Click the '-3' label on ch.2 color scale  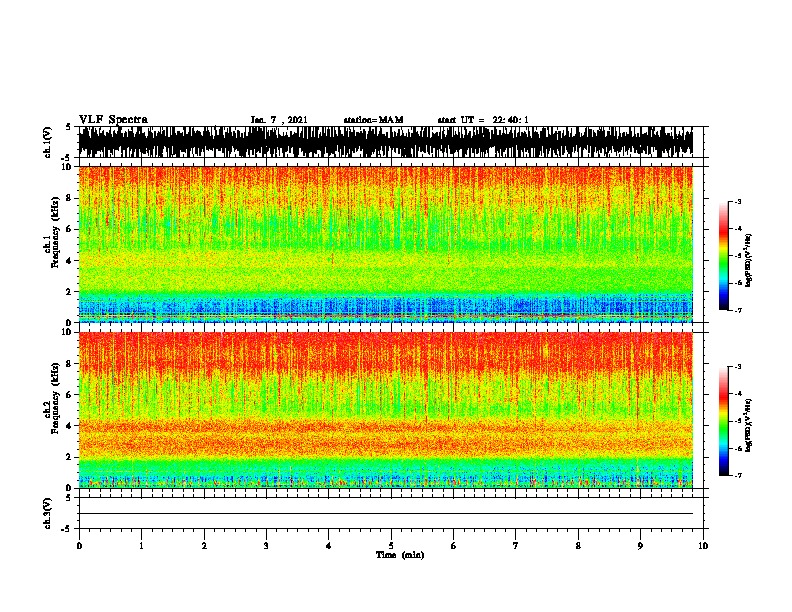click(x=738, y=367)
